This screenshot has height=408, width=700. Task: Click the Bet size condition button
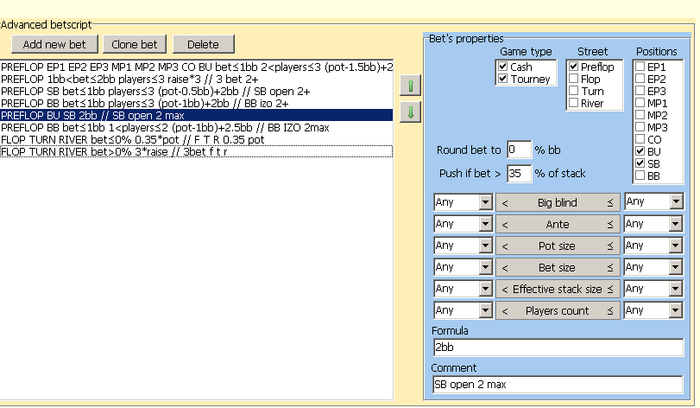click(558, 267)
